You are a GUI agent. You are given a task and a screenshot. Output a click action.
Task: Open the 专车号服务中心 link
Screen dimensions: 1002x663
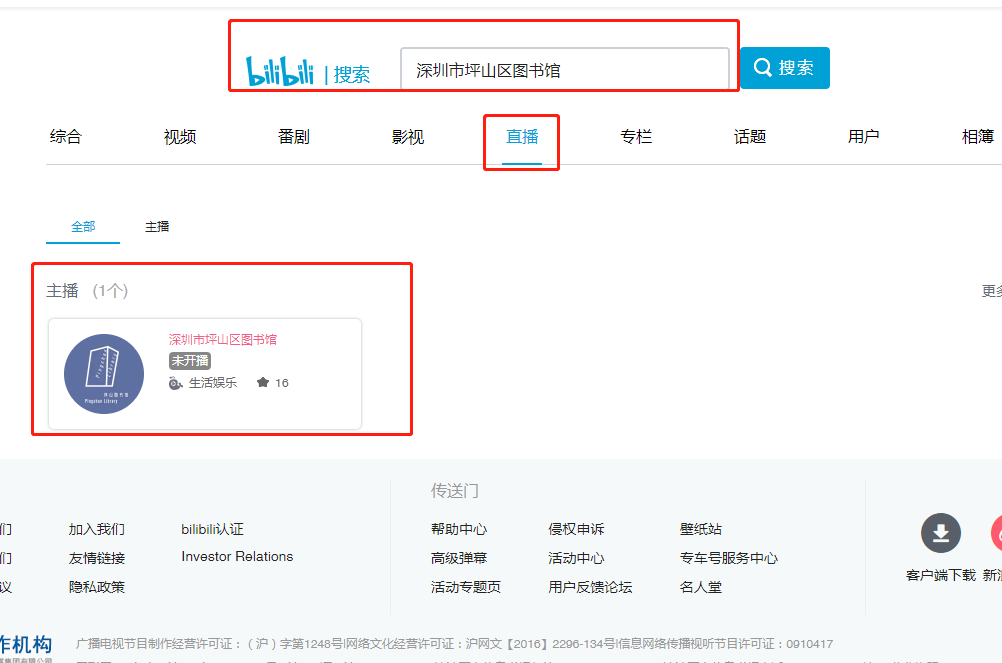point(728,558)
